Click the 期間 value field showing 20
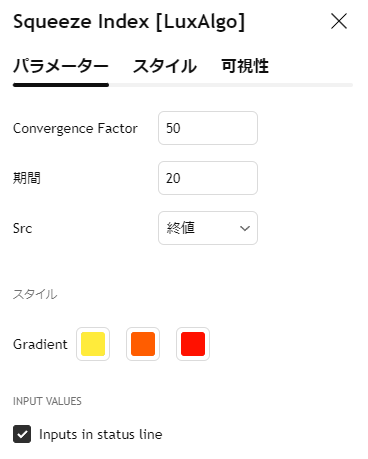Screen dimensions: 368x459 [208, 178]
